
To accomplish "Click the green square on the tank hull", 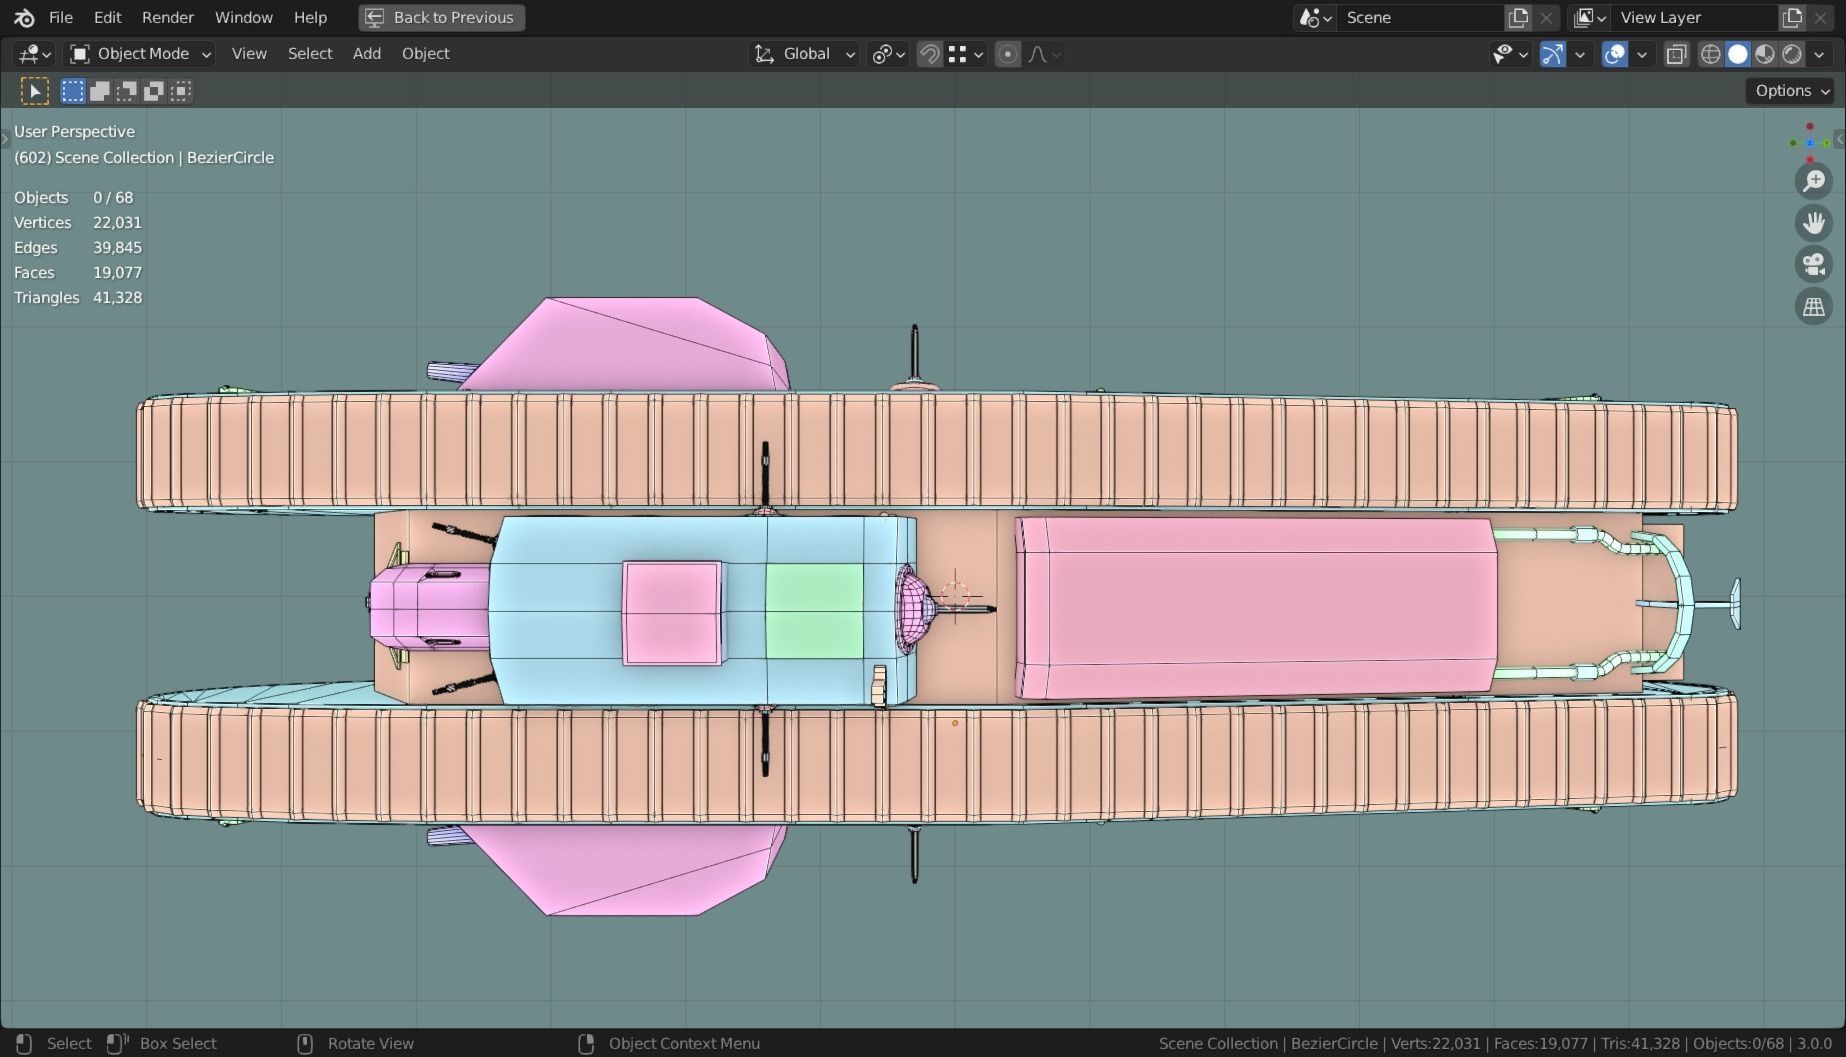I will [x=814, y=610].
